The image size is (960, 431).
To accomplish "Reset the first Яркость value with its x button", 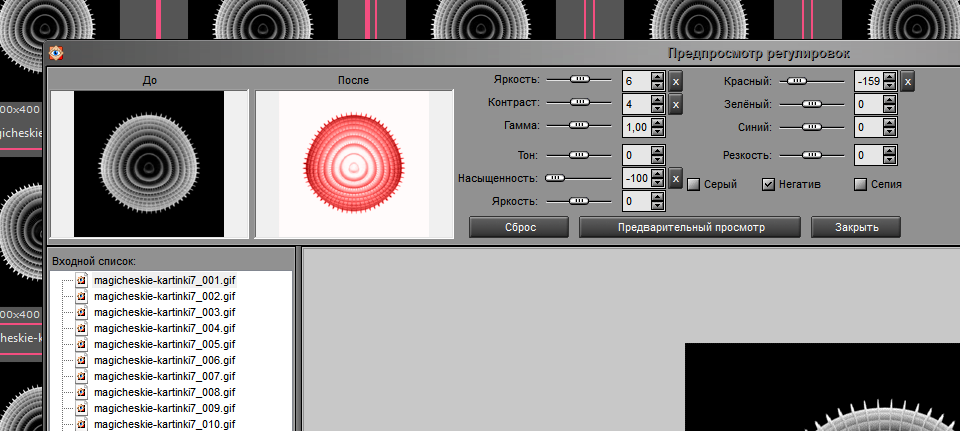I will (x=675, y=81).
